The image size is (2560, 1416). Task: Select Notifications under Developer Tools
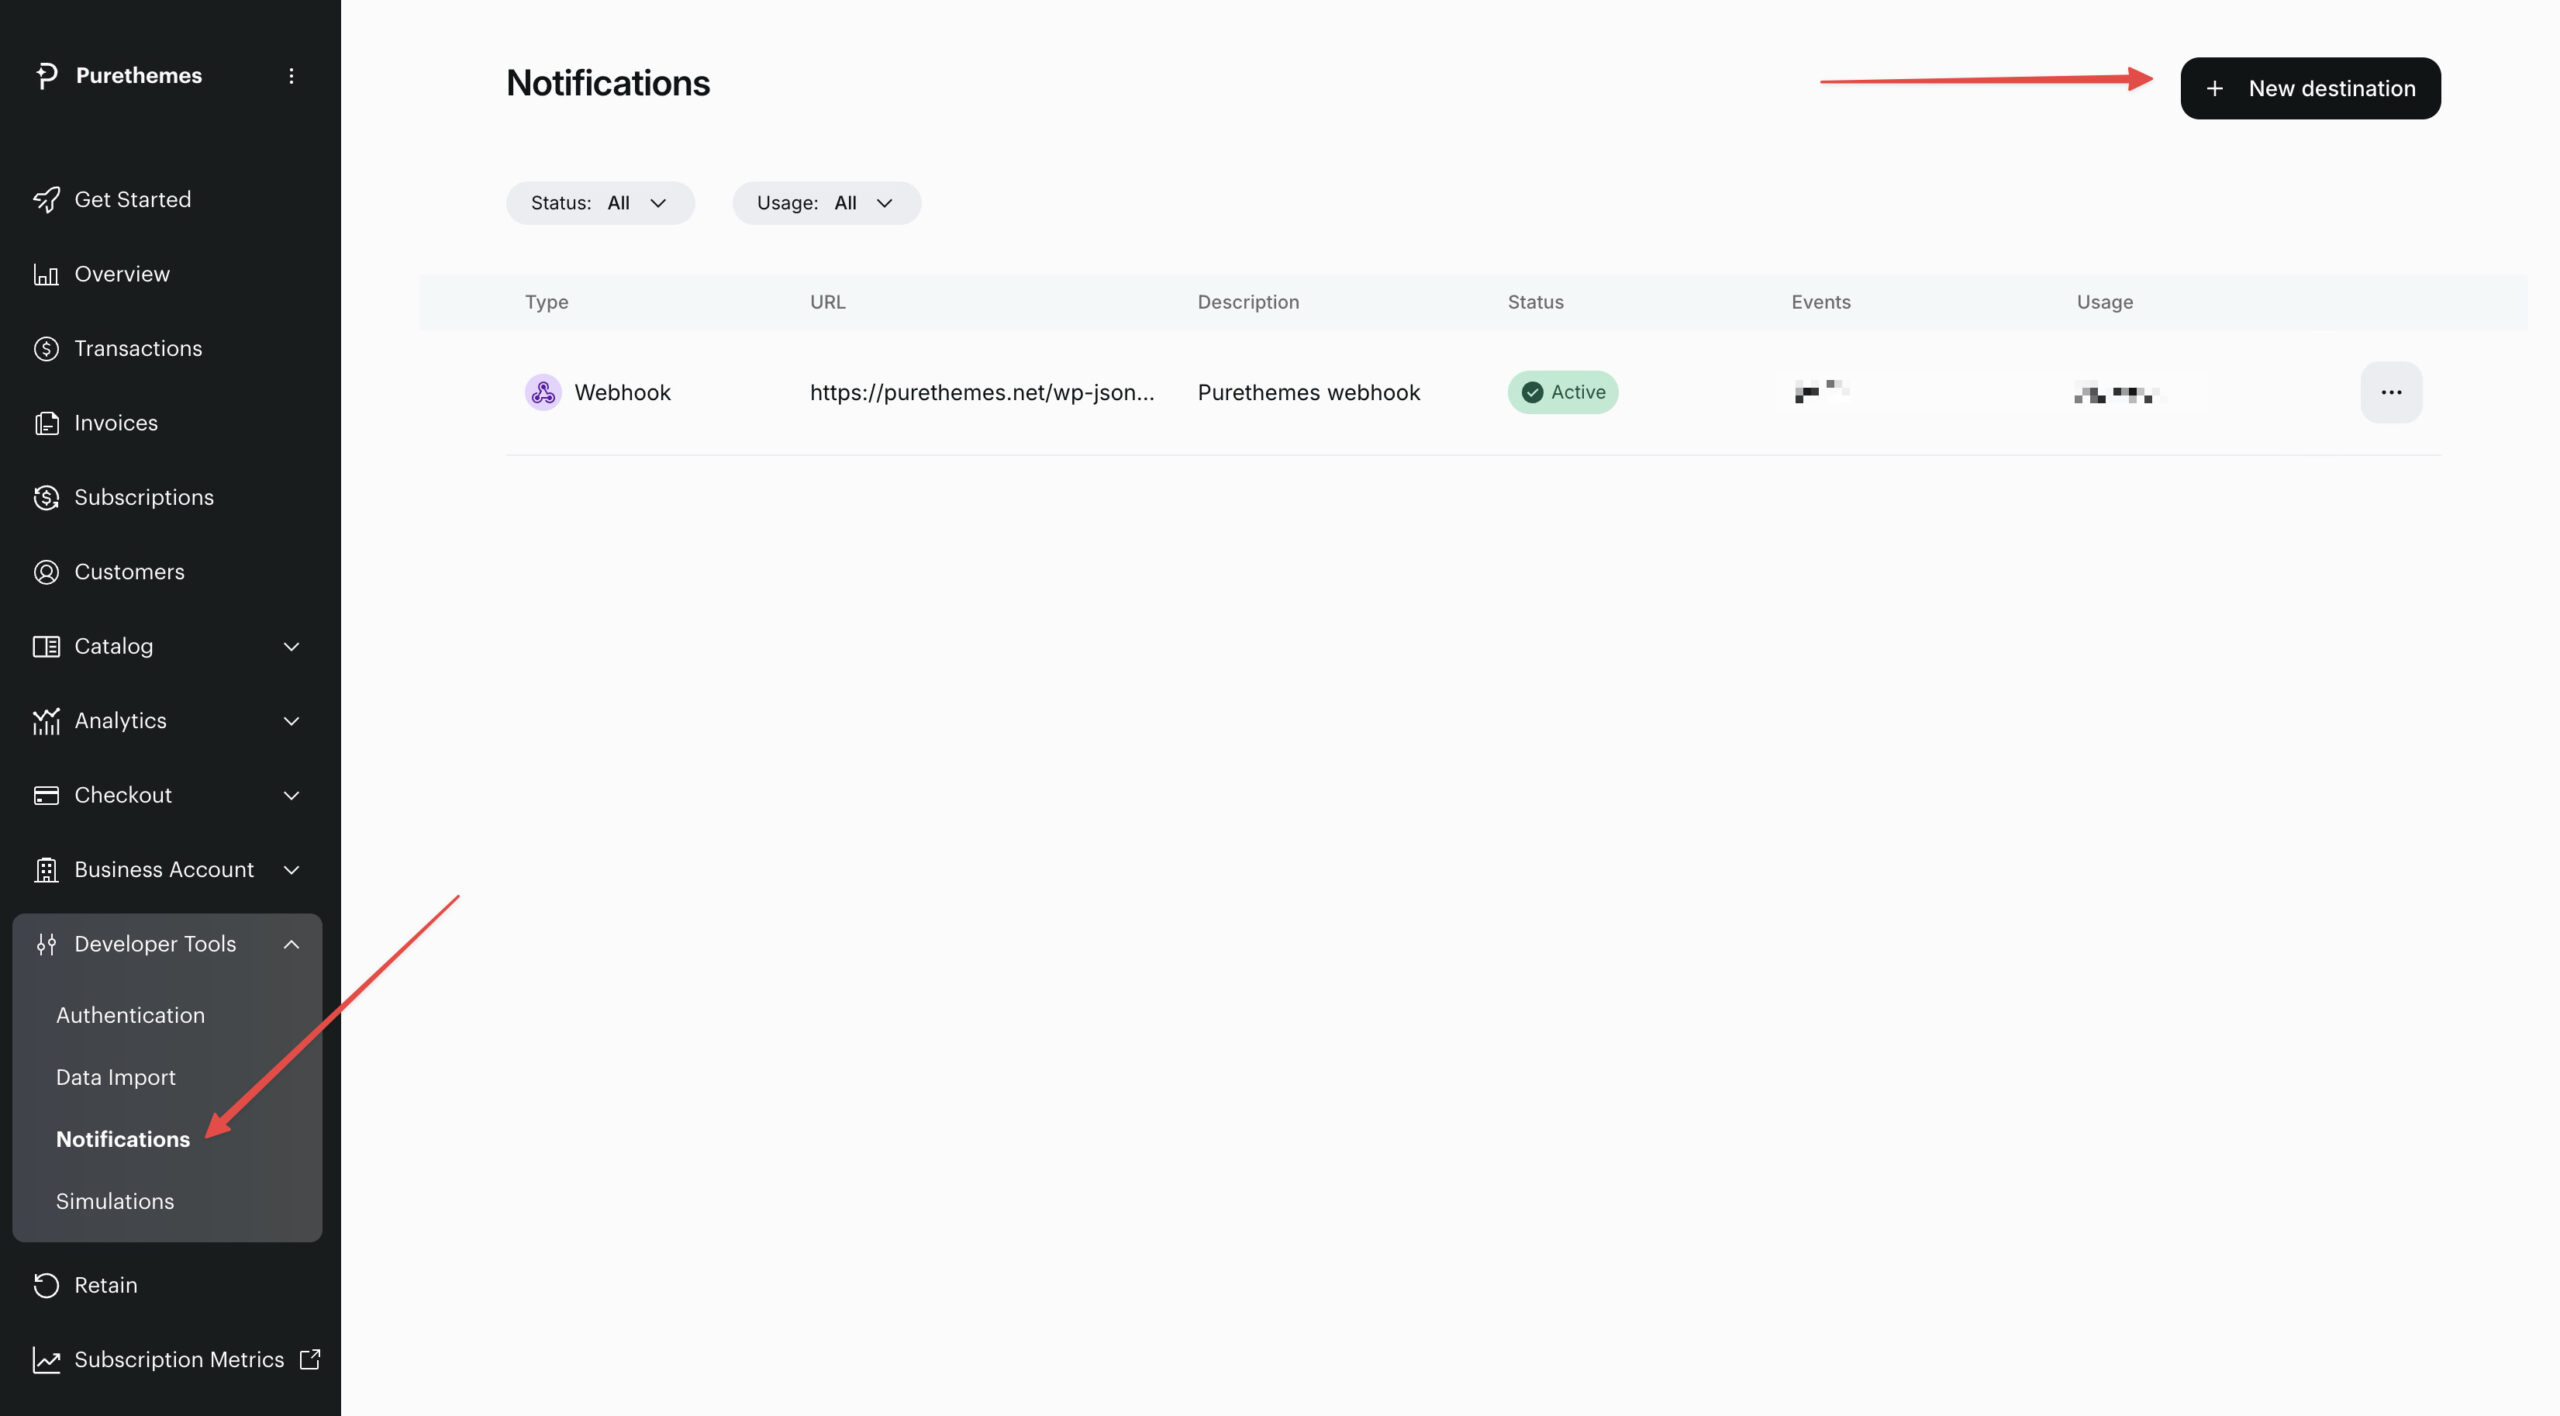pyautogui.click(x=123, y=1139)
